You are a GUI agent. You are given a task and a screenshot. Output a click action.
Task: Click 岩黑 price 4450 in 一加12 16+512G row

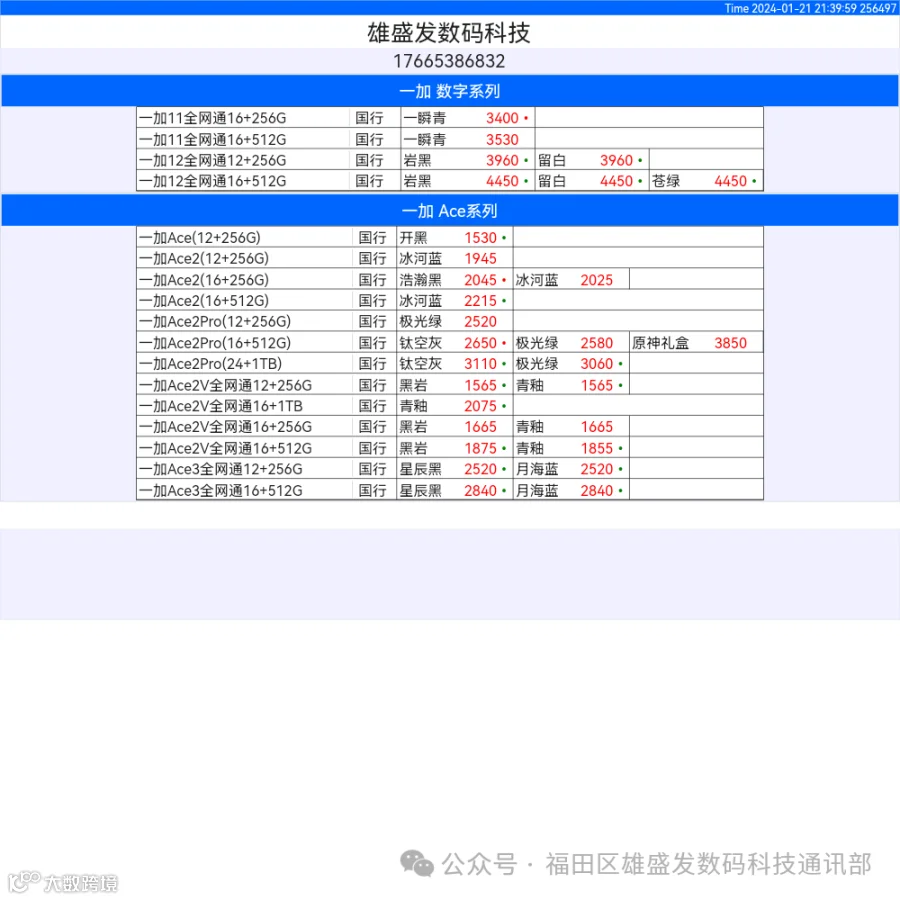coord(502,181)
